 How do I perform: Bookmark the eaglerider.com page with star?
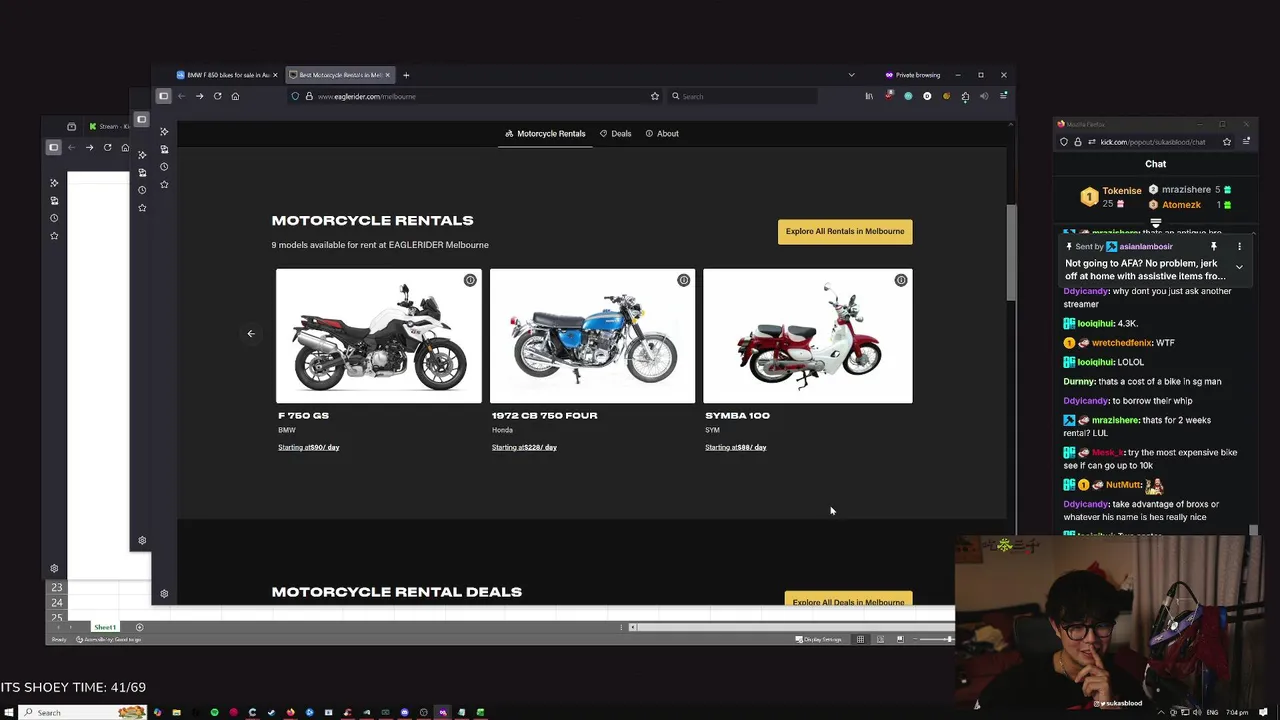click(655, 96)
